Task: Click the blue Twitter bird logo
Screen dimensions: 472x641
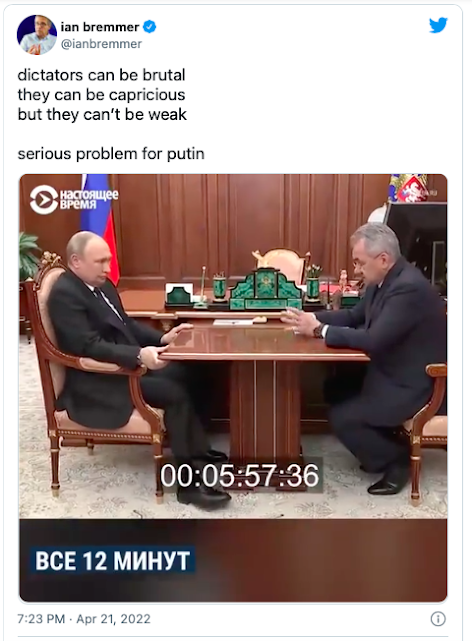Action: 438,25
